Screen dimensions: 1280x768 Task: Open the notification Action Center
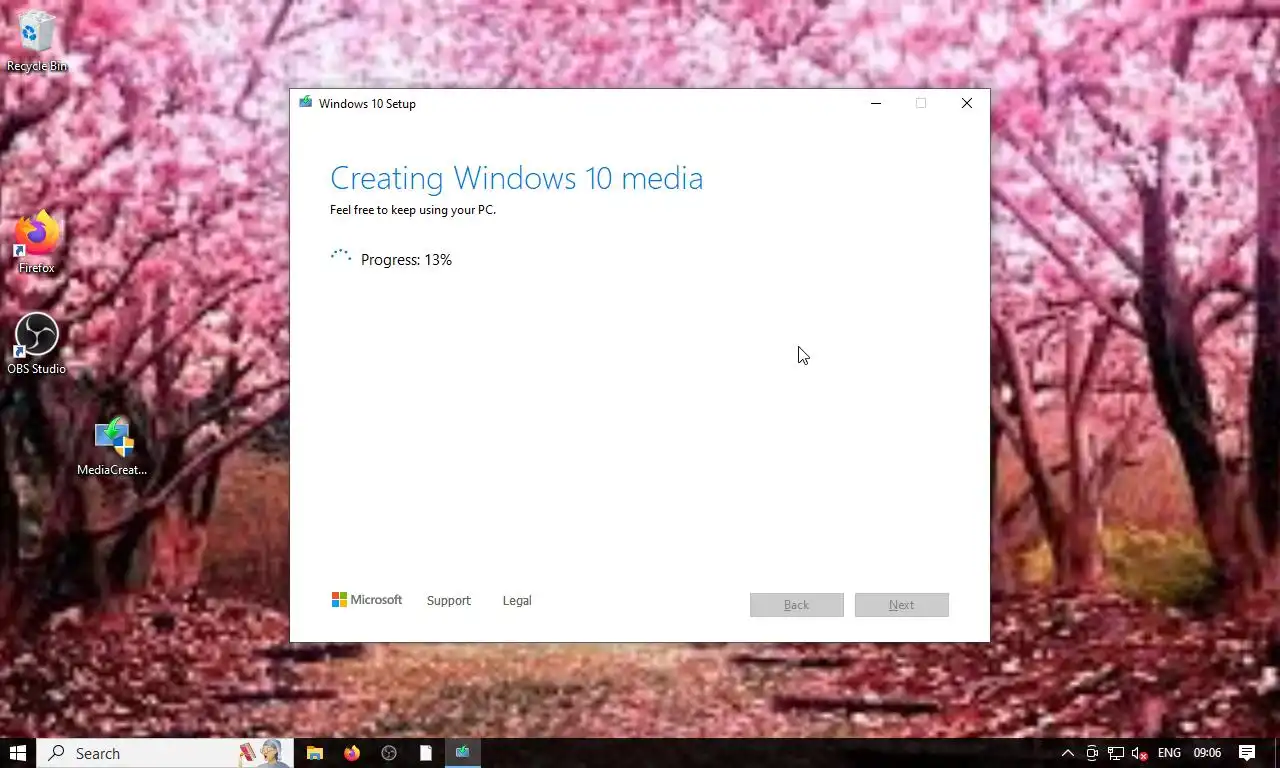tap(1247, 753)
